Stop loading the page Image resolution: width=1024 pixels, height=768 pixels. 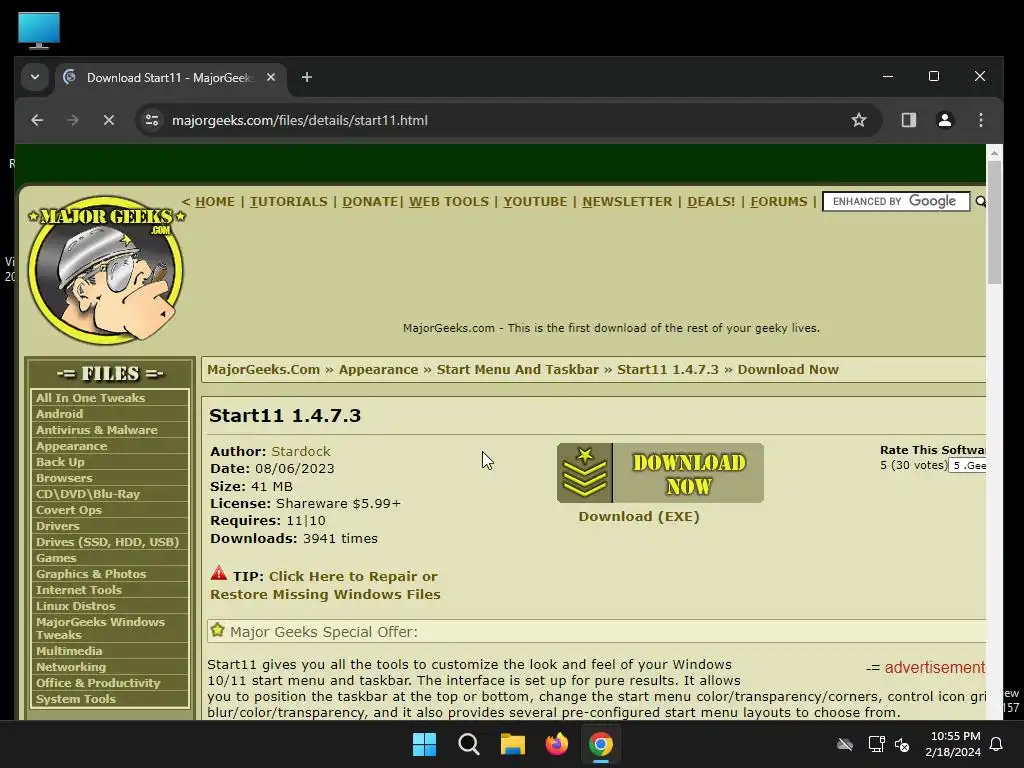tap(109, 120)
